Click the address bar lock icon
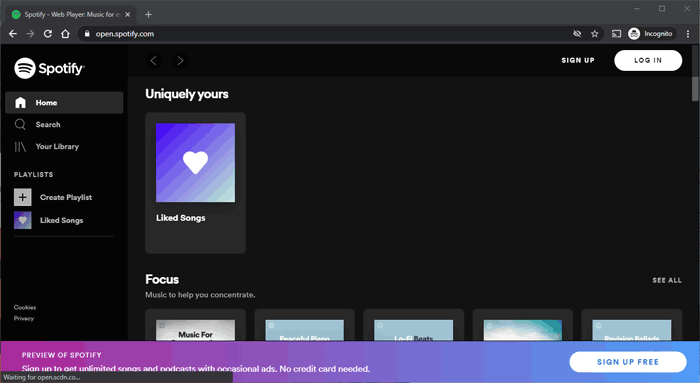Image resolution: width=700 pixels, height=383 pixels. click(x=87, y=34)
